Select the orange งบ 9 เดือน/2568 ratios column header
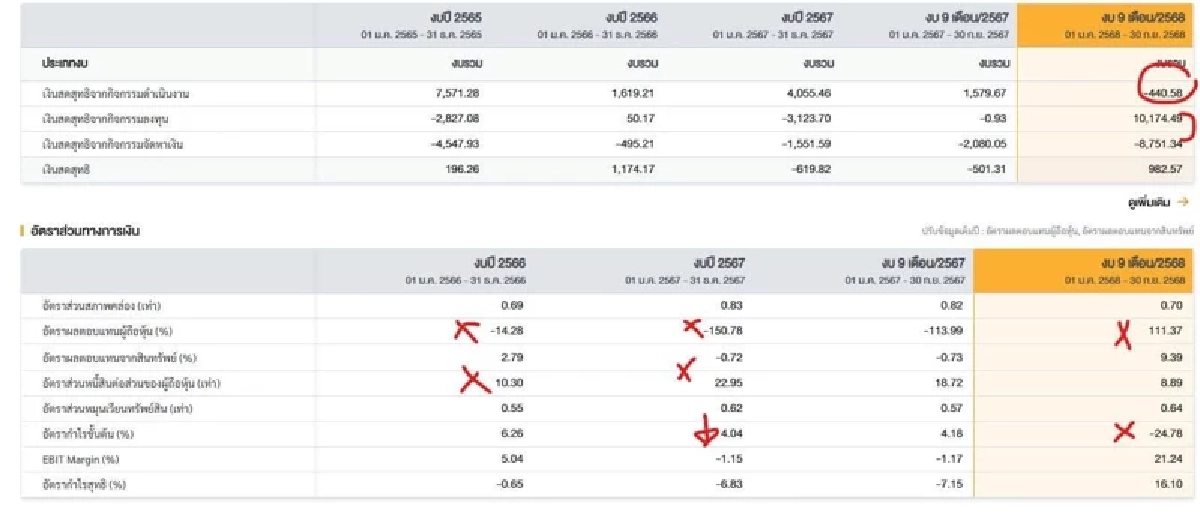 1082,270
